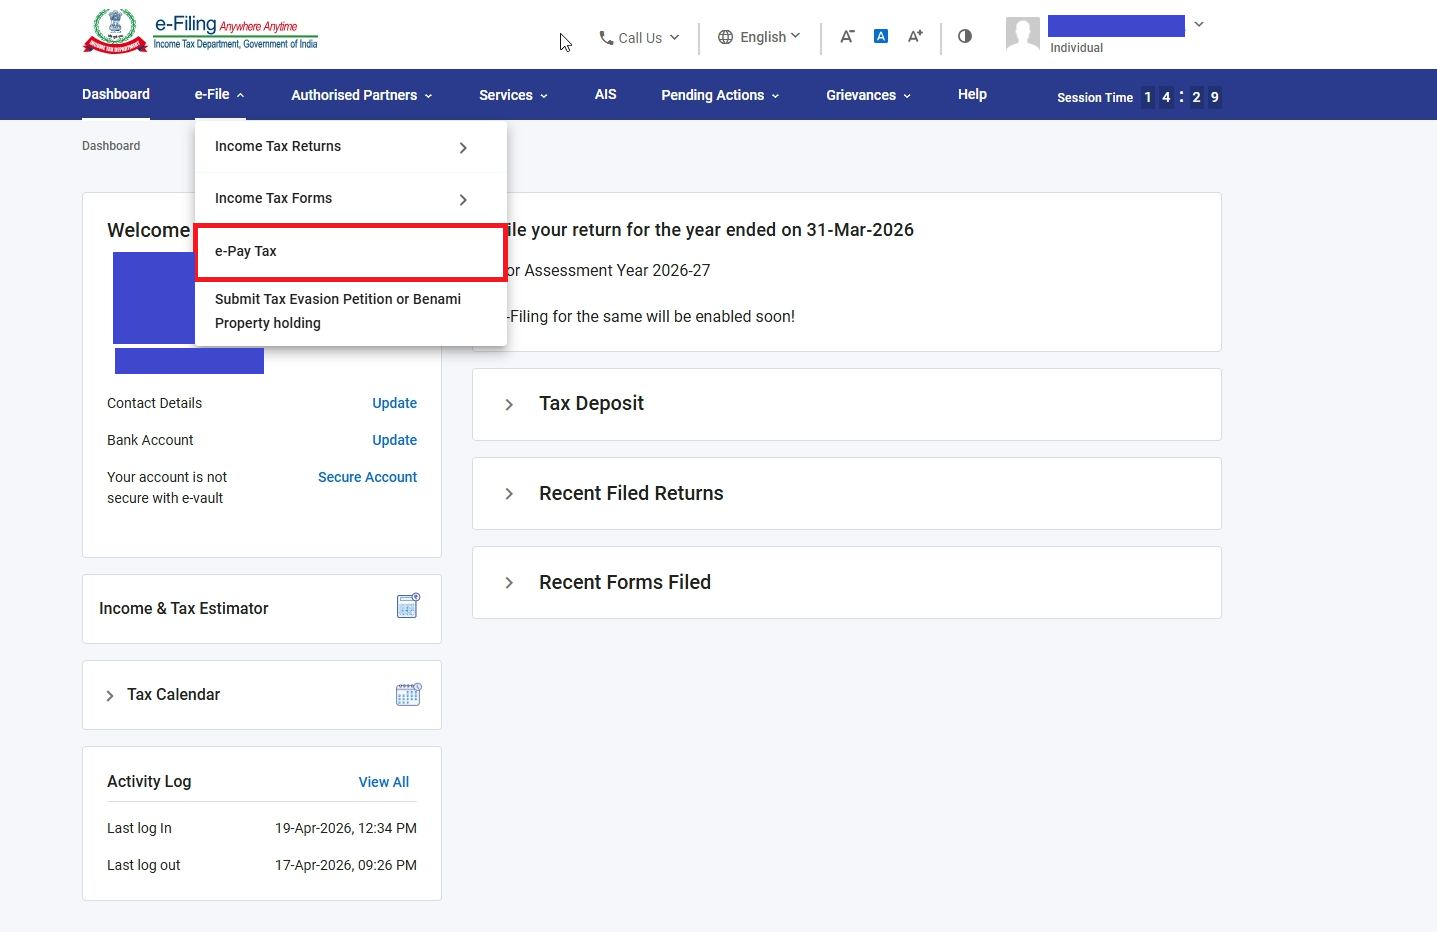1437x932 pixels.
Task: Open the Income & Tax Estimator calculator icon
Action: tap(408, 606)
